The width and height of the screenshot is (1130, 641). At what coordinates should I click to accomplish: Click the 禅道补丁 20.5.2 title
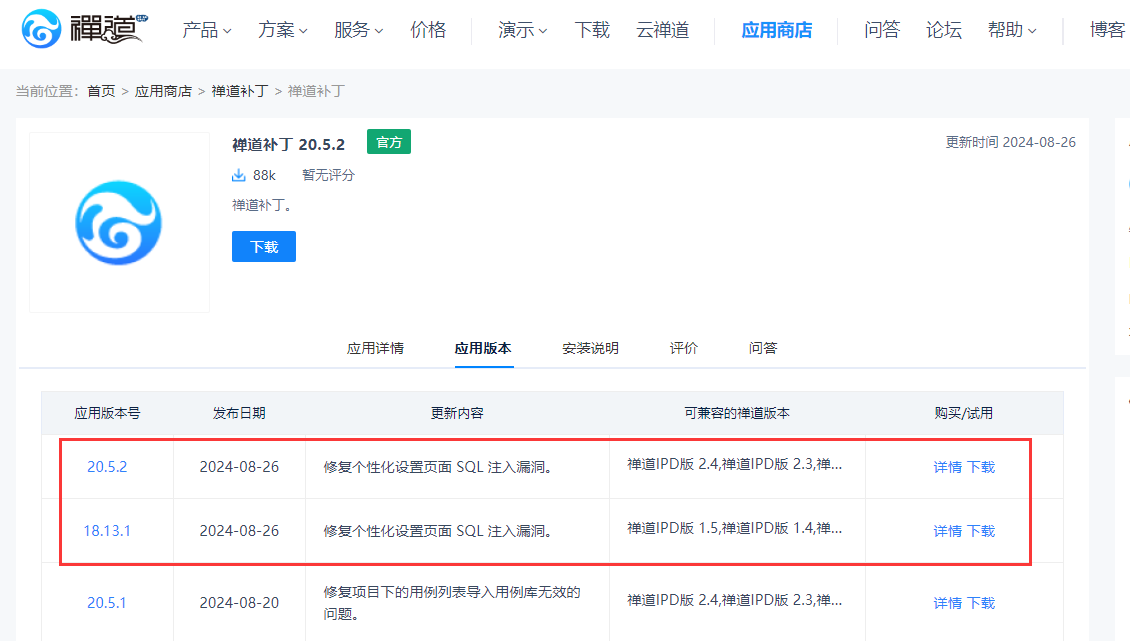tap(288, 145)
